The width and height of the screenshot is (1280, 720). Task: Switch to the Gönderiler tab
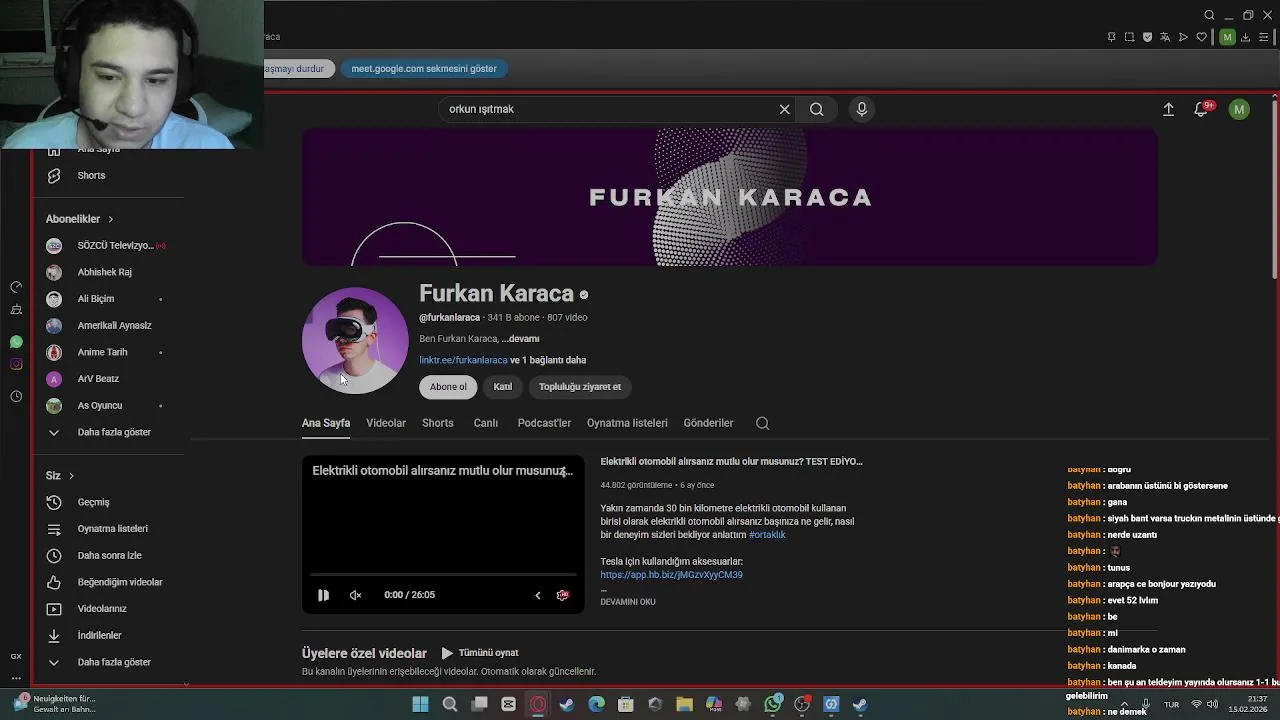pyautogui.click(x=708, y=423)
